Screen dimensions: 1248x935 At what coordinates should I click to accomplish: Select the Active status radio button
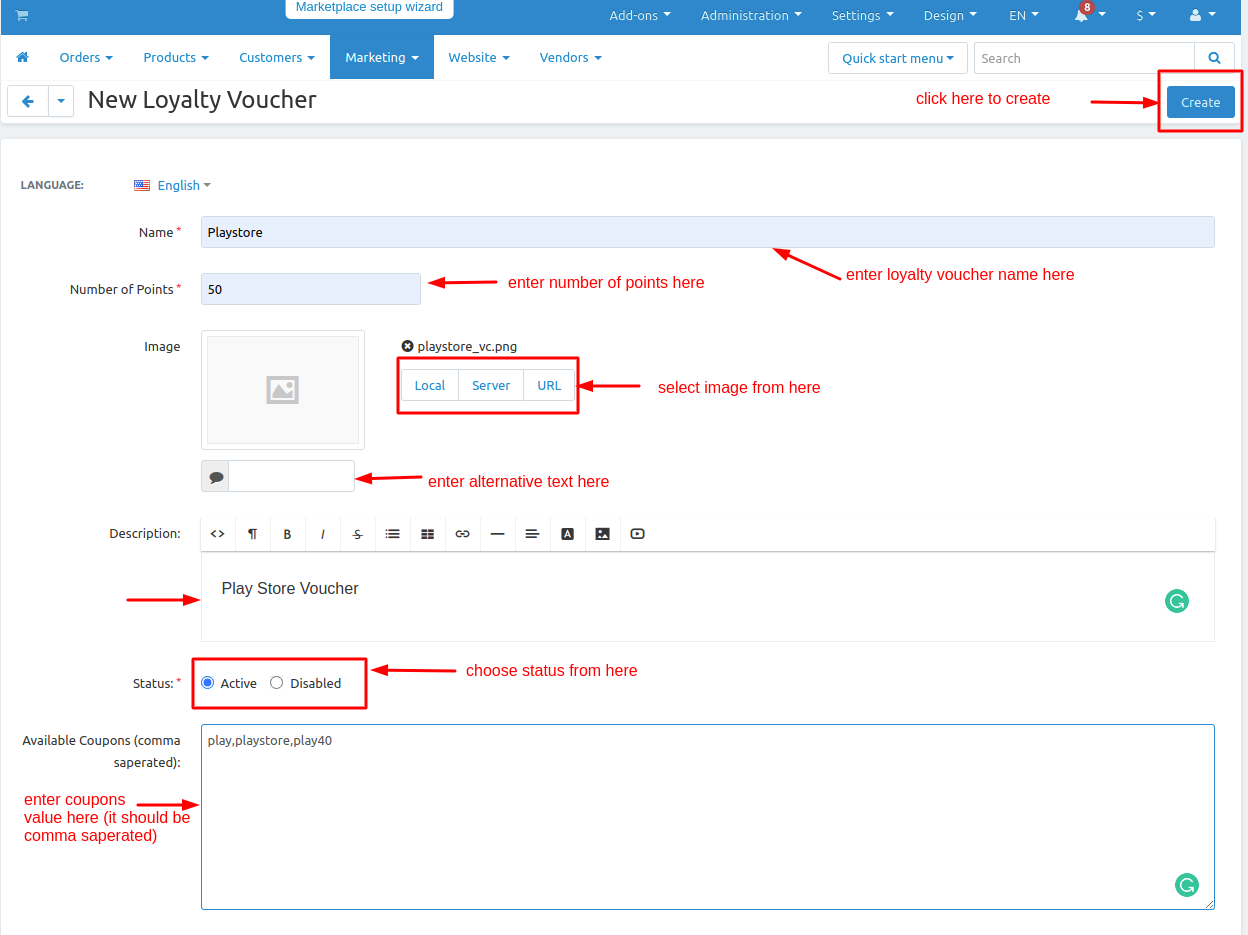tap(207, 683)
